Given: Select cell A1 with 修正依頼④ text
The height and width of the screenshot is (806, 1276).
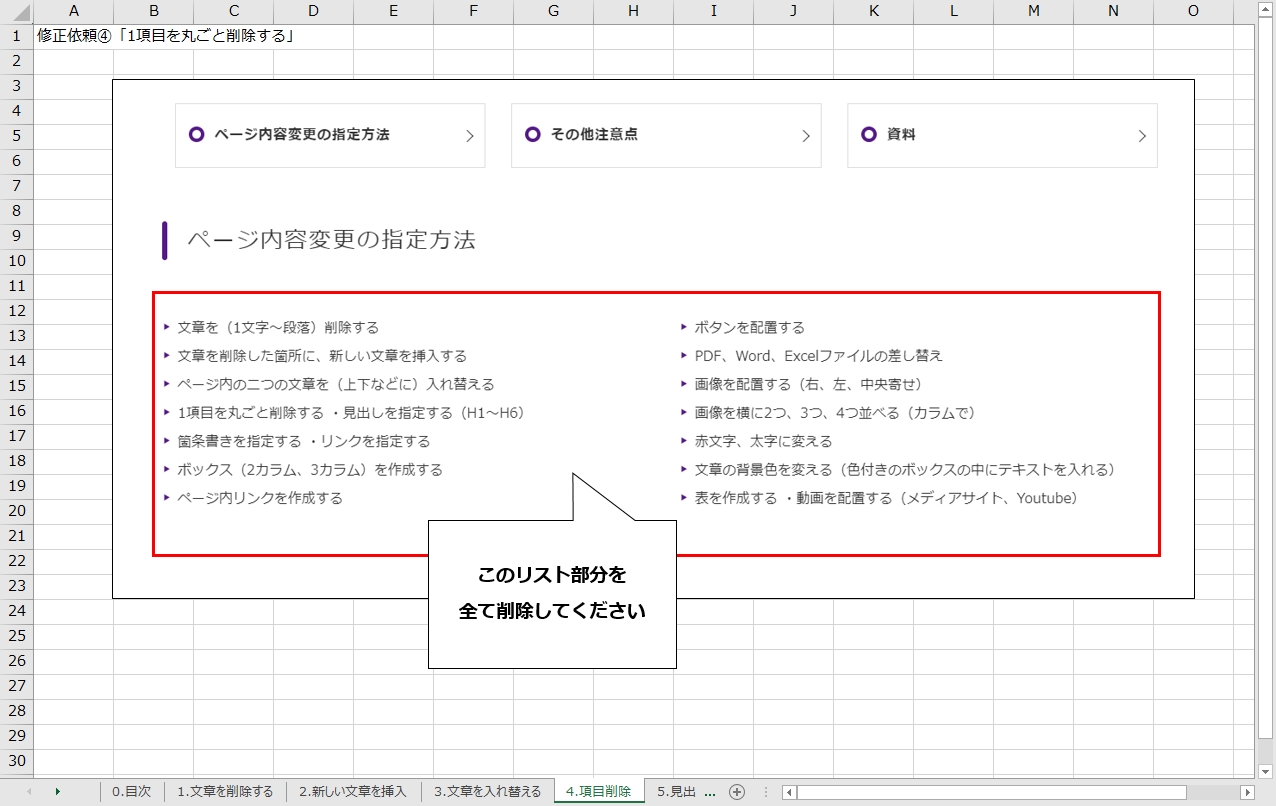Looking at the screenshot, I should (x=73, y=36).
